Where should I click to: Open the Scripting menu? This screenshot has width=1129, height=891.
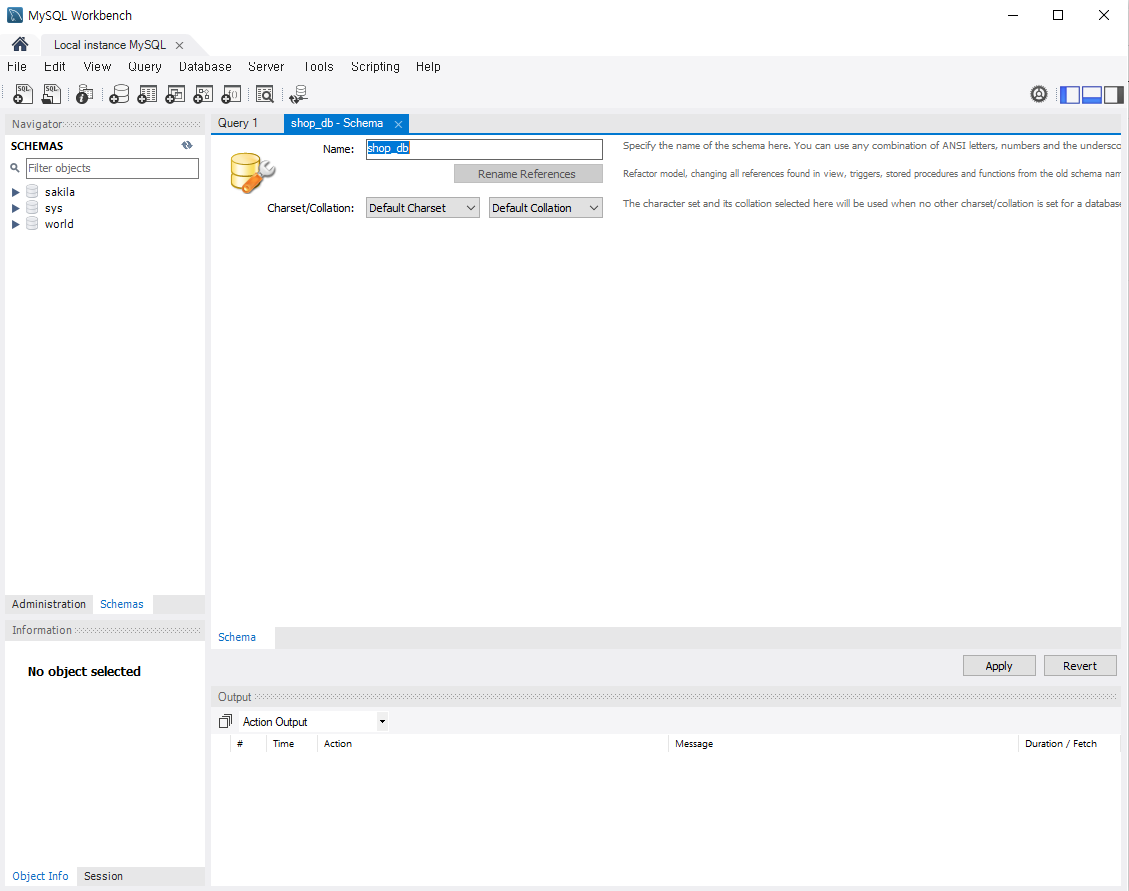(375, 66)
